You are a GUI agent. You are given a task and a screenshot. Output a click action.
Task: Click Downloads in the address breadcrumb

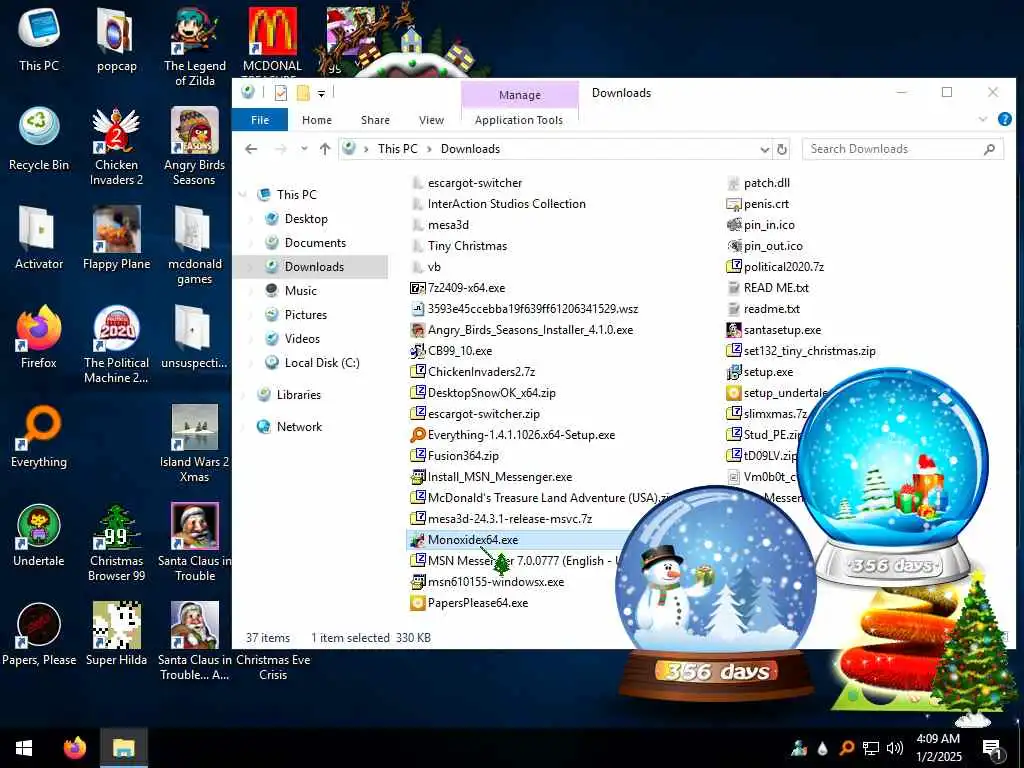point(470,149)
